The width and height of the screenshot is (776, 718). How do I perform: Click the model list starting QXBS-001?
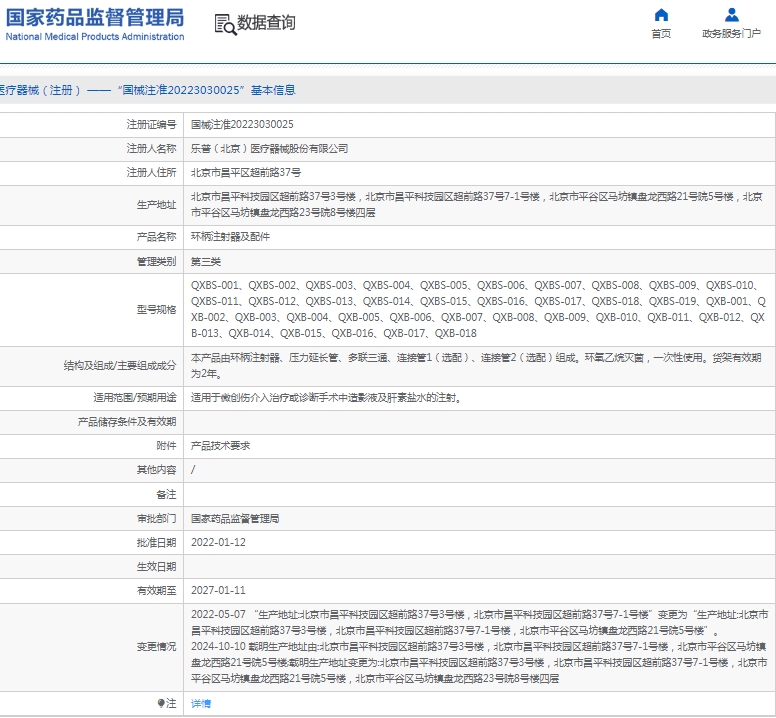tap(478, 309)
